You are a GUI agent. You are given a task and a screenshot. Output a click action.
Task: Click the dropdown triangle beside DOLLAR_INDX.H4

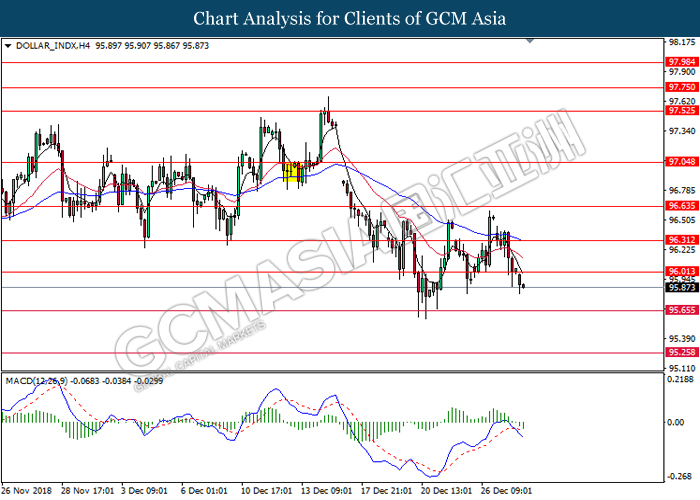[8, 46]
